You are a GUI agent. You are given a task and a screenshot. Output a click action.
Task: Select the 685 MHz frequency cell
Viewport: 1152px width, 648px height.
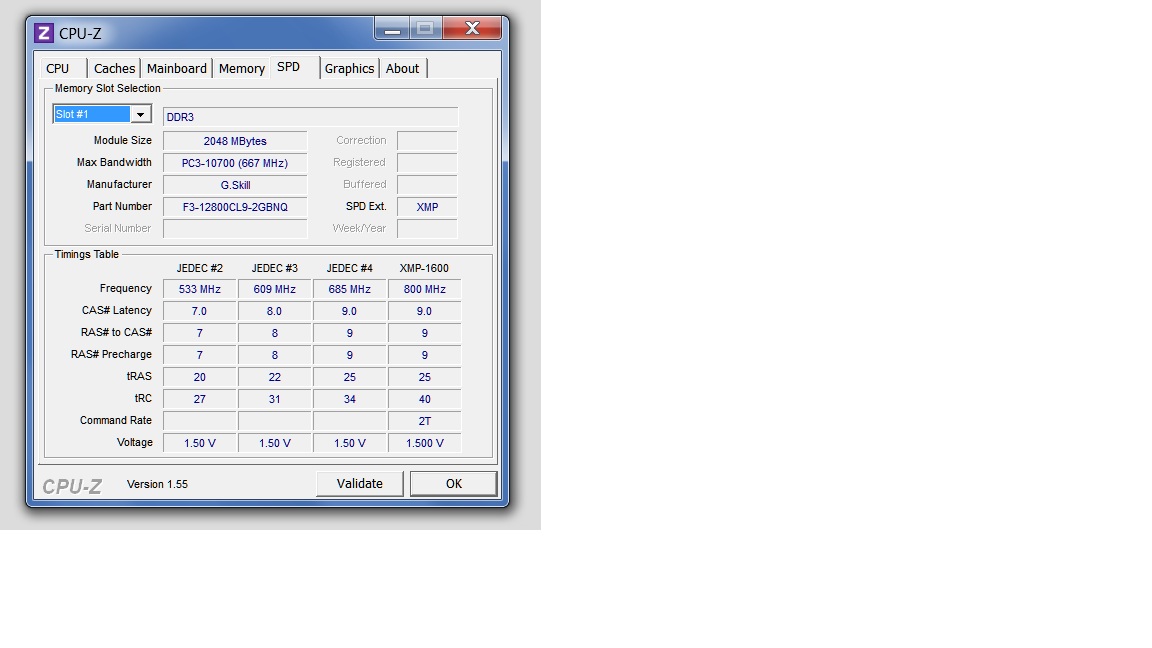[x=350, y=289]
